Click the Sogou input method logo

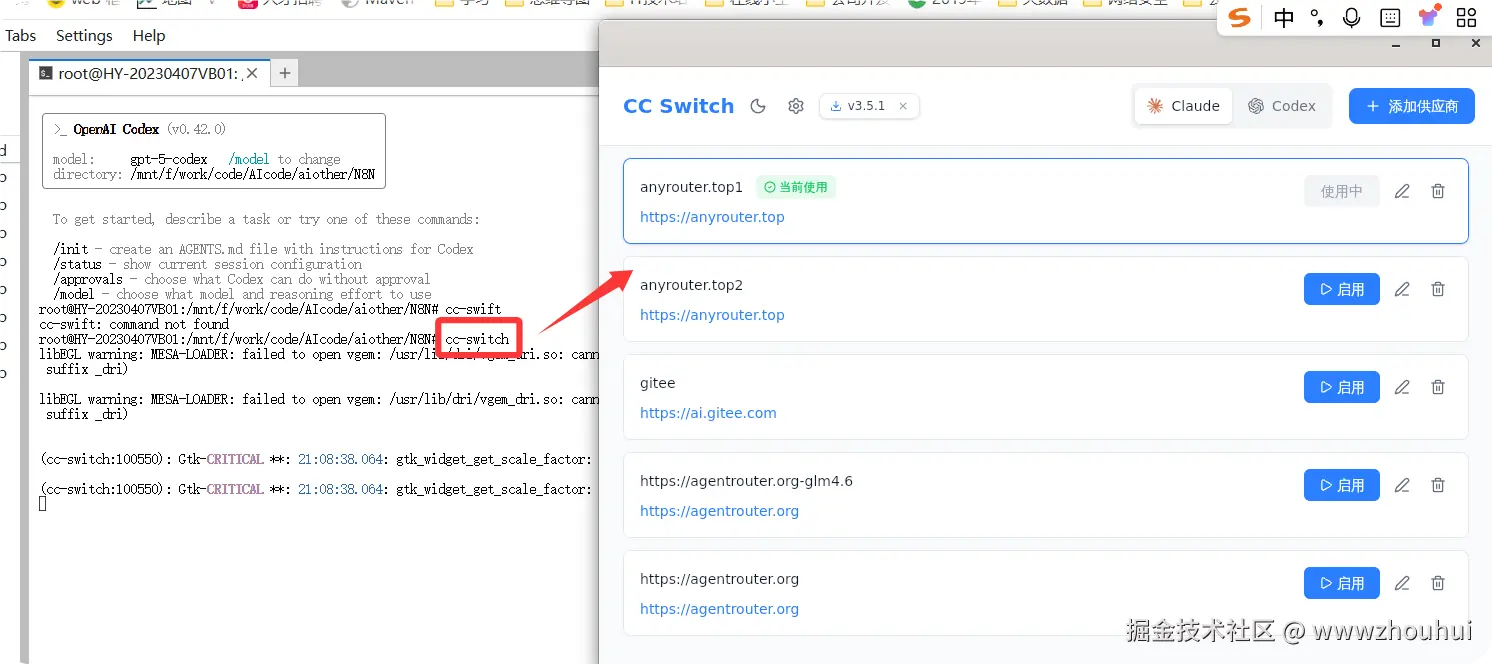pos(1240,17)
